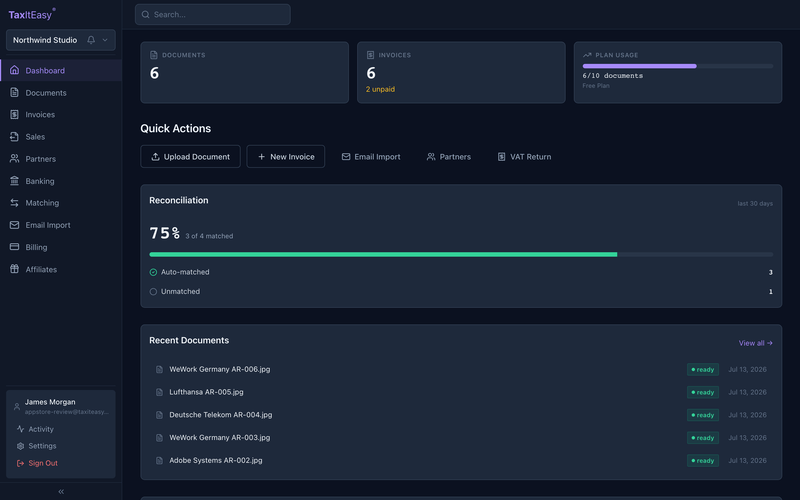
Task: Click the Affiliates gift icon
Action: (x=14, y=269)
